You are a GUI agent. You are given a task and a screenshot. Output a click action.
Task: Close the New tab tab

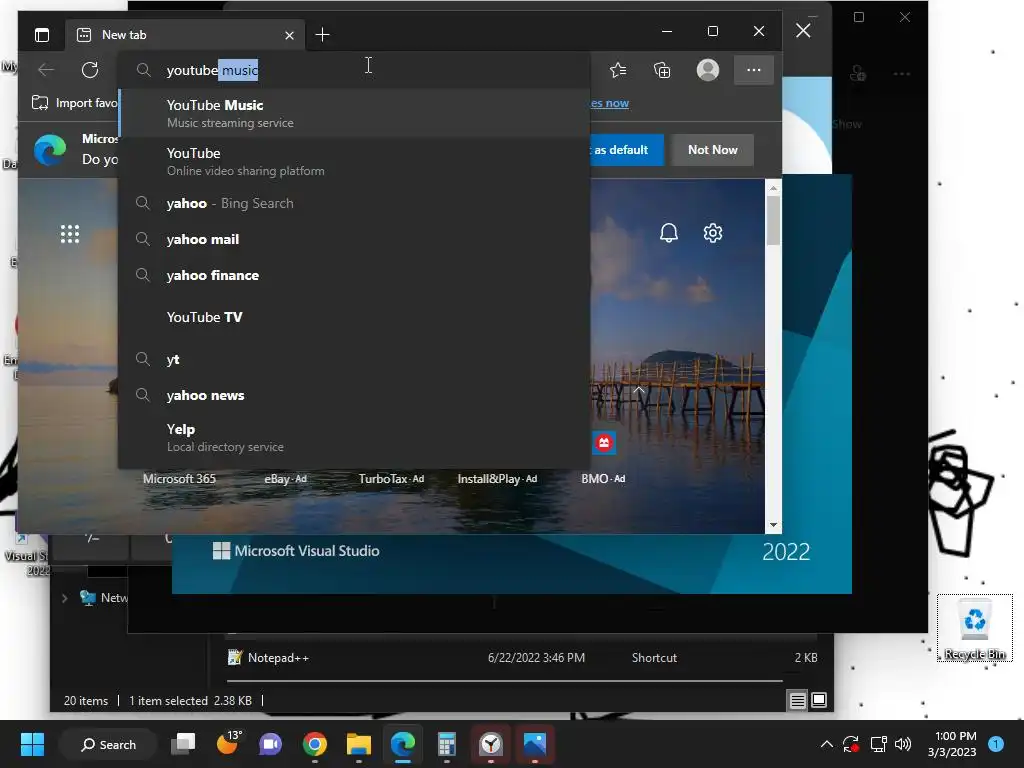click(x=289, y=35)
